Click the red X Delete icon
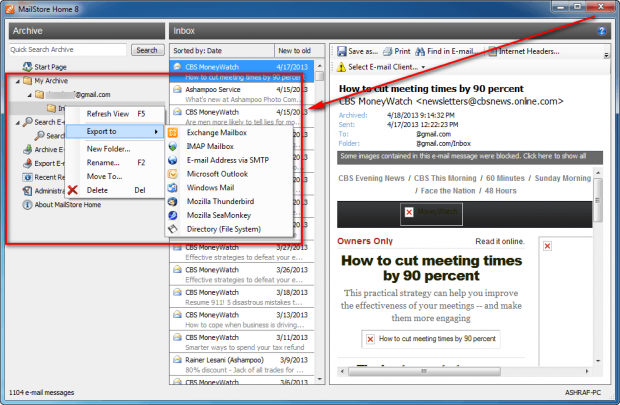This screenshot has height=405, width=620. coord(73,190)
